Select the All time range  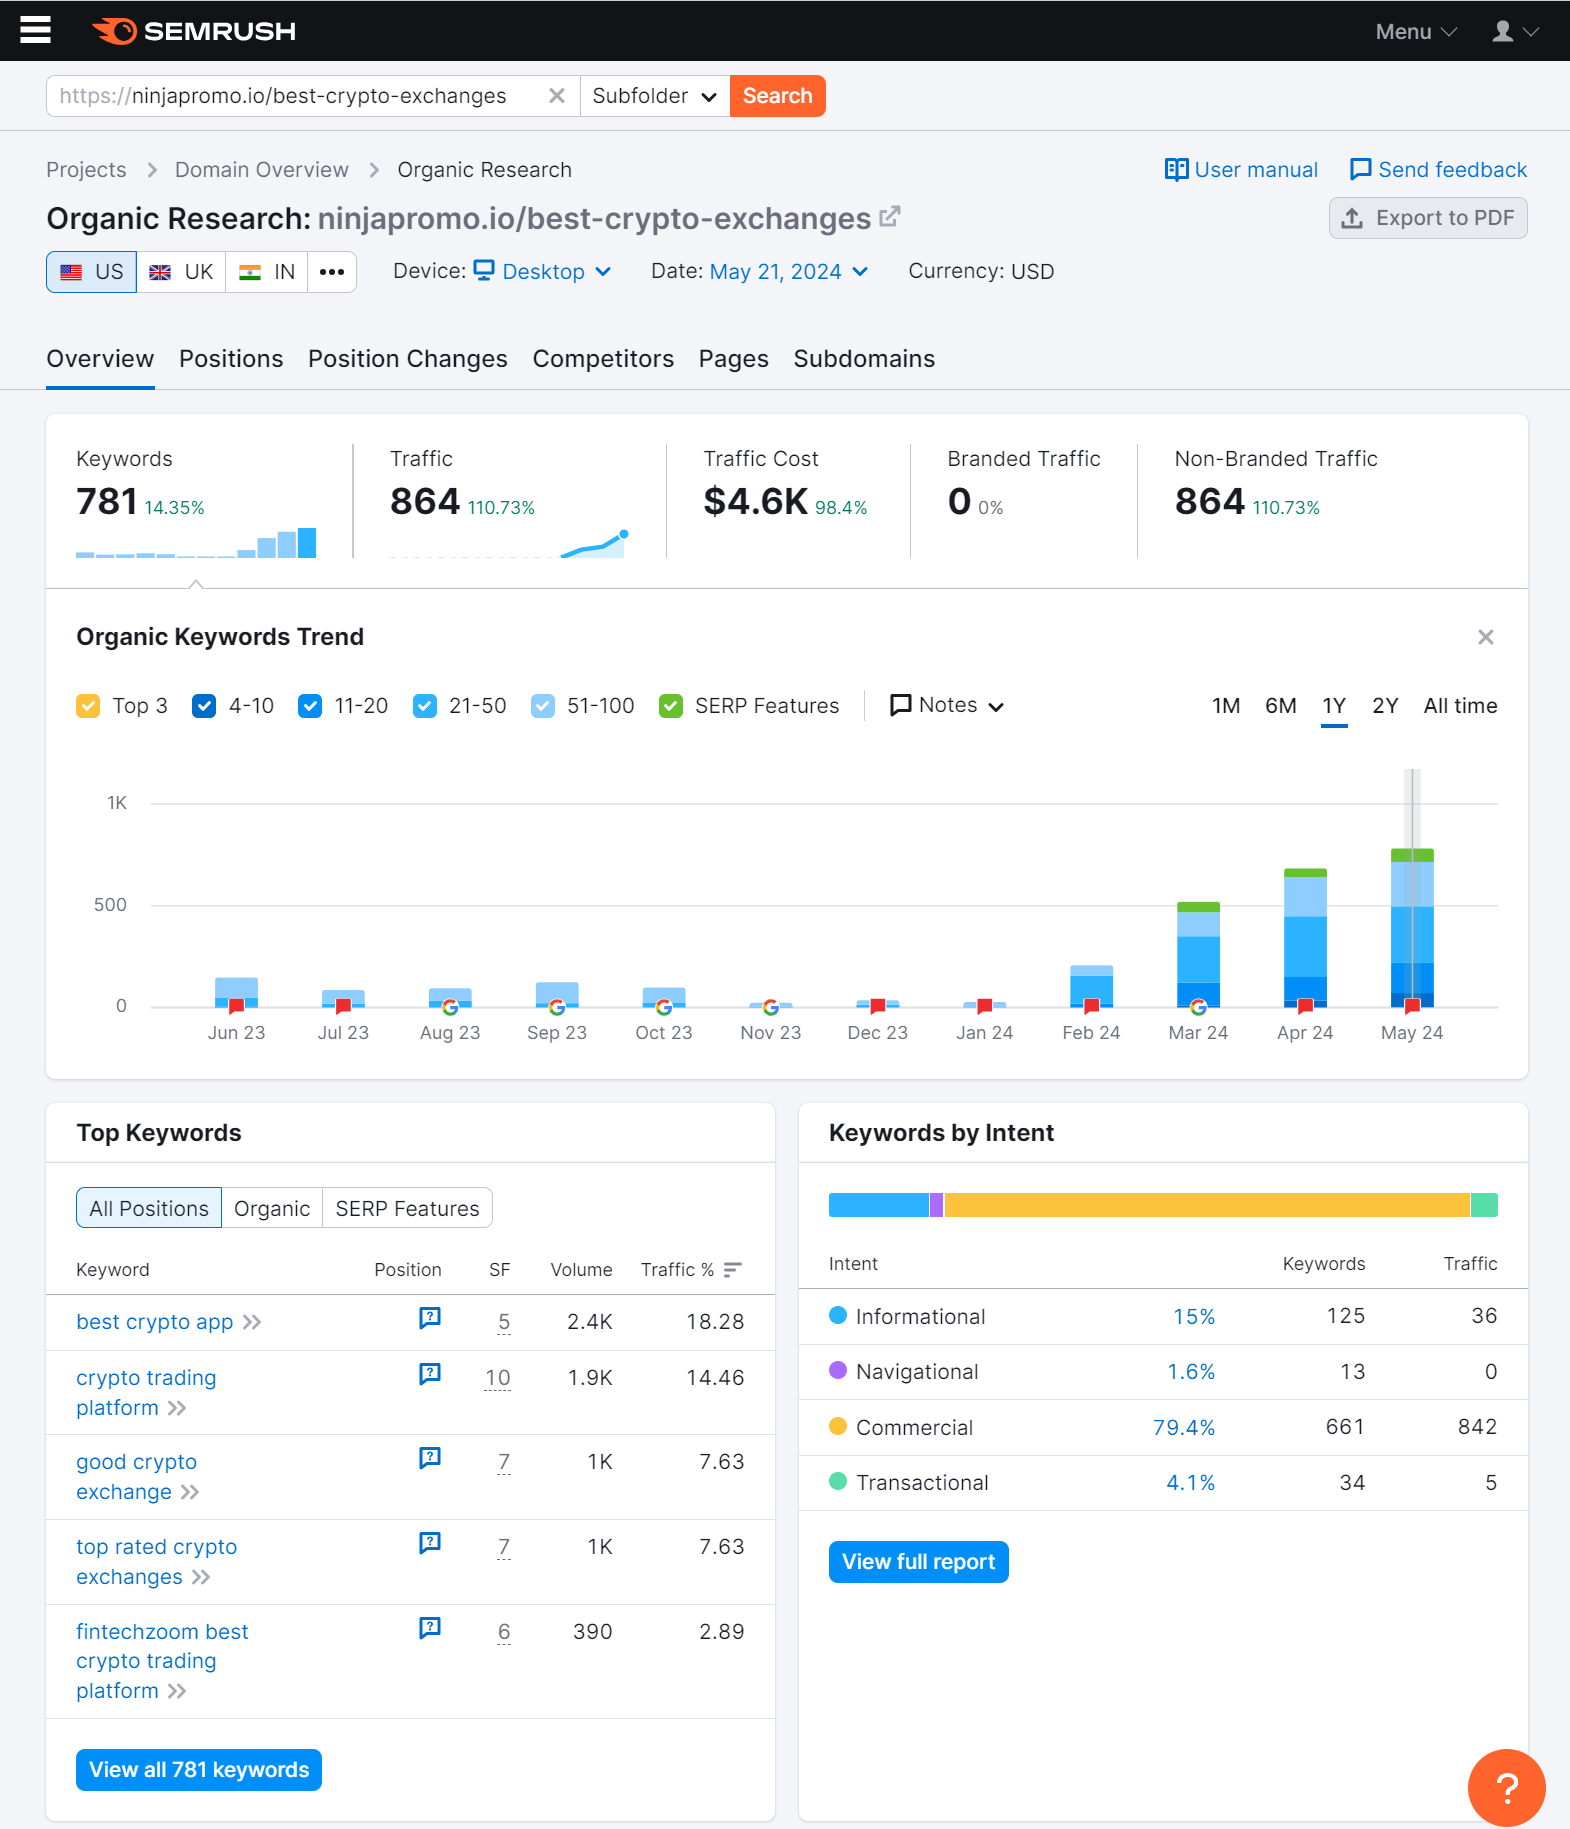[x=1460, y=706]
